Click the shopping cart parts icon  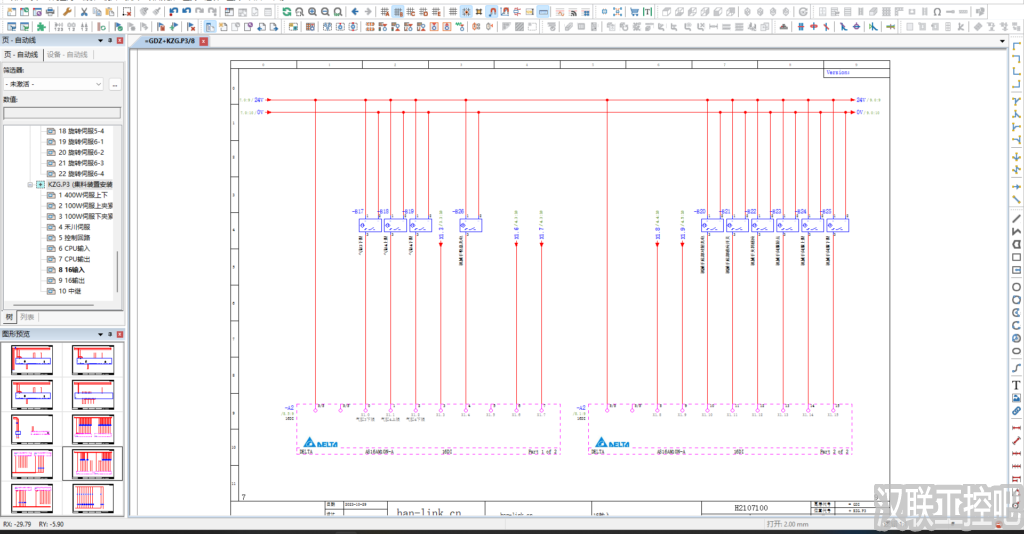pos(634,12)
